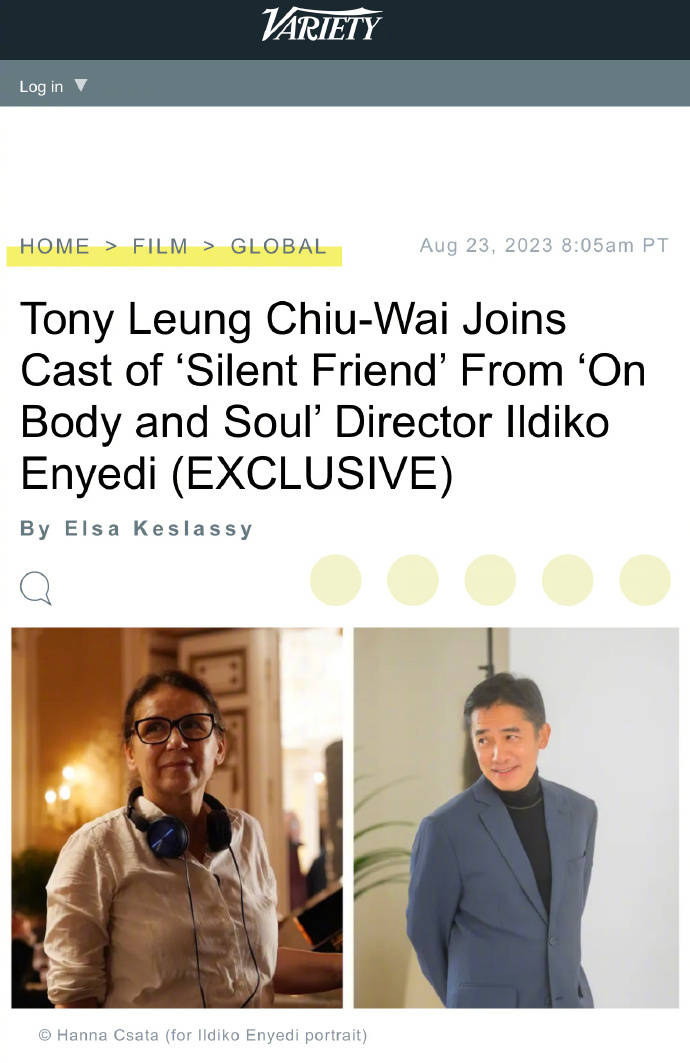Click the Log in link

tap(41, 87)
